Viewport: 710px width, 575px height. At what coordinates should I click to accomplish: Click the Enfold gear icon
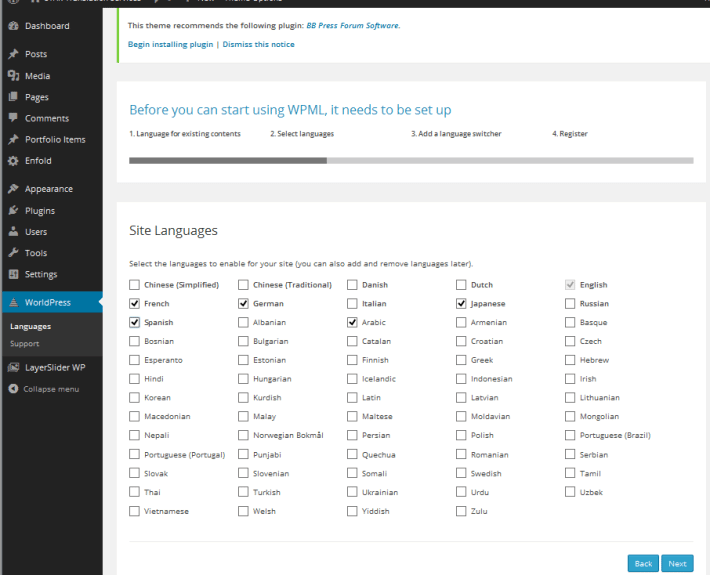pos(14,161)
